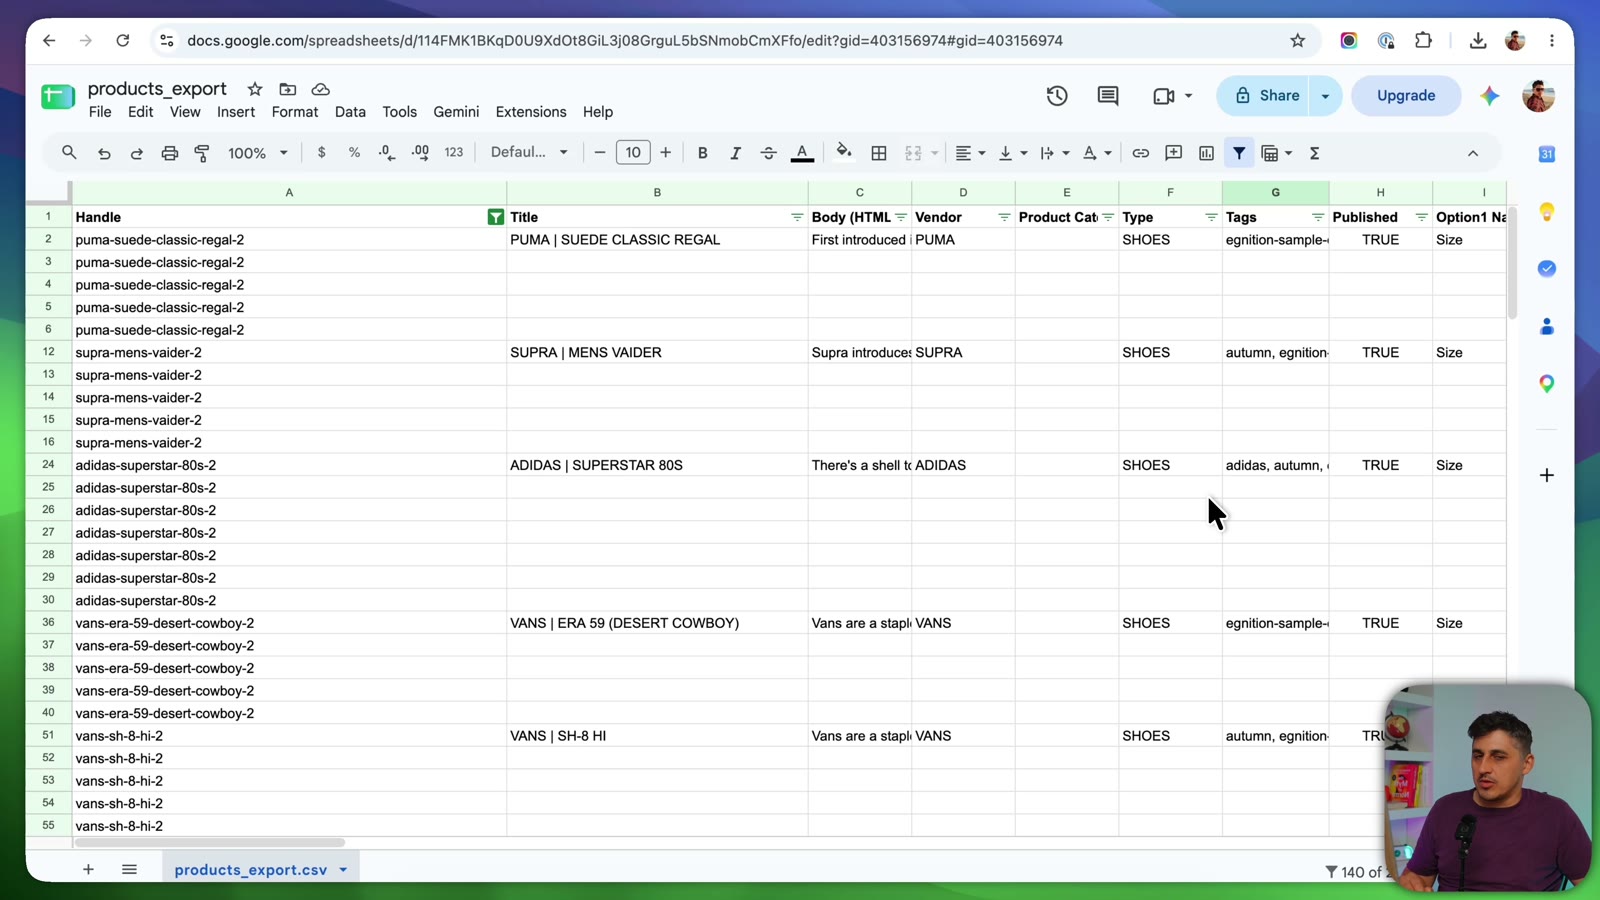
Task: Open Google Keep side panel
Action: click(x=1547, y=212)
